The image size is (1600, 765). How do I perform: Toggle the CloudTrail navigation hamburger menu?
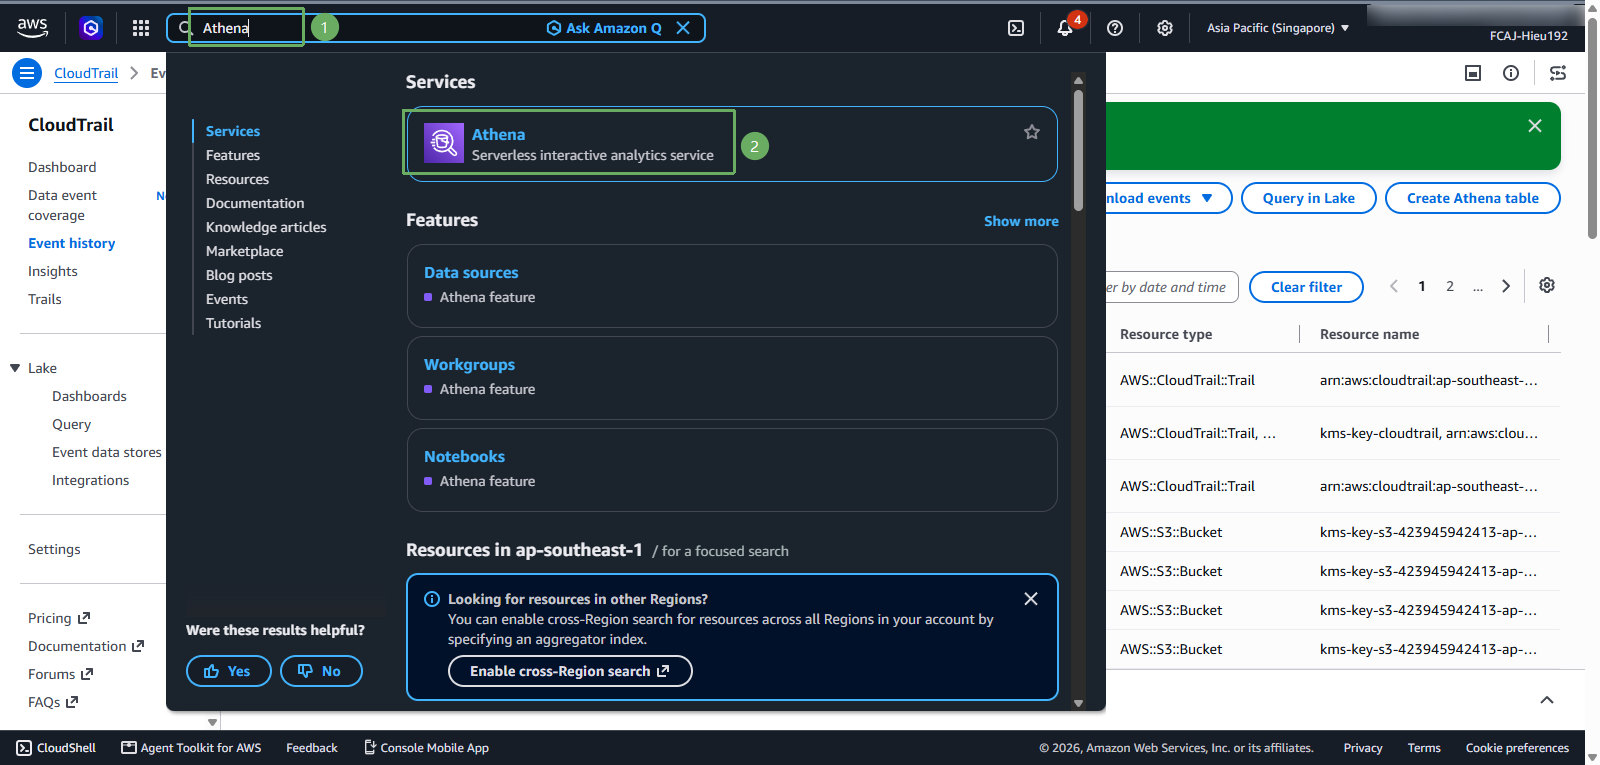pyautogui.click(x=27, y=73)
